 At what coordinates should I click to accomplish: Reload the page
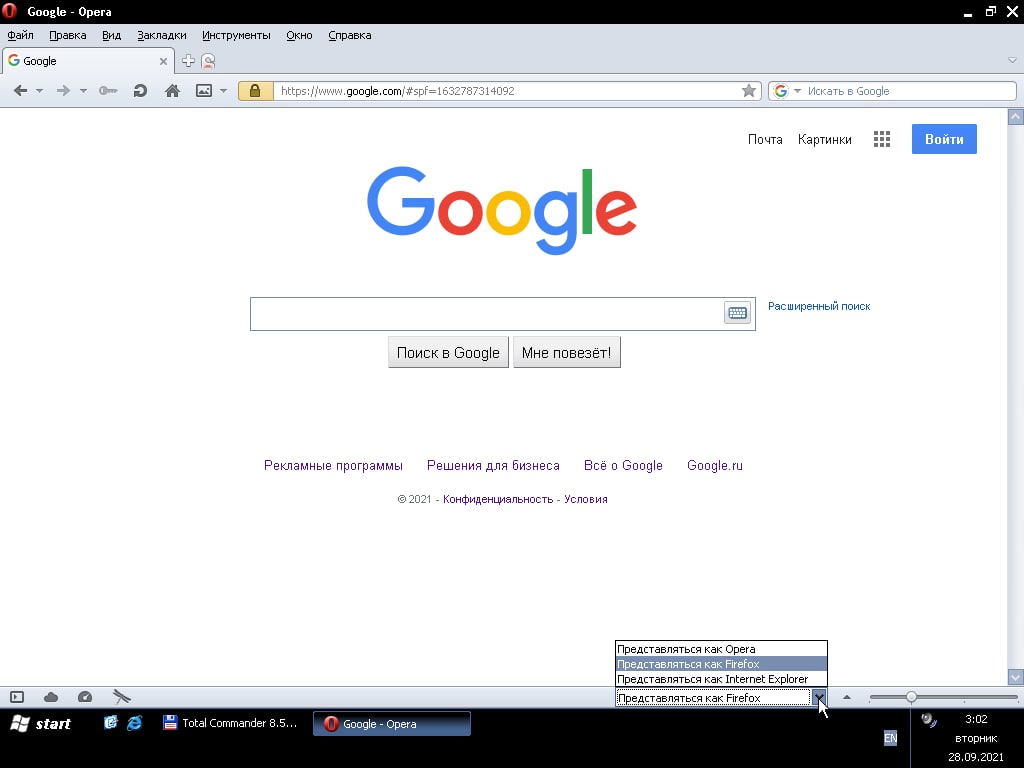(140, 91)
